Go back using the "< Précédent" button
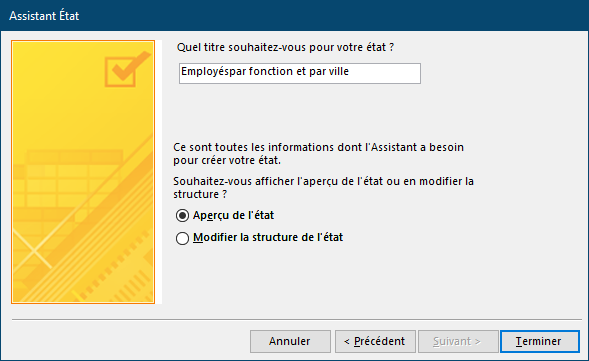The height and width of the screenshot is (361, 589). (375, 341)
